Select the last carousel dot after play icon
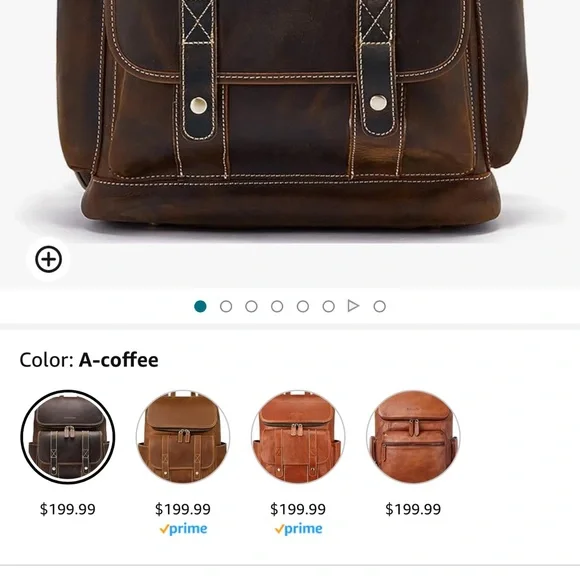This screenshot has width=580, height=580. coord(380,306)
